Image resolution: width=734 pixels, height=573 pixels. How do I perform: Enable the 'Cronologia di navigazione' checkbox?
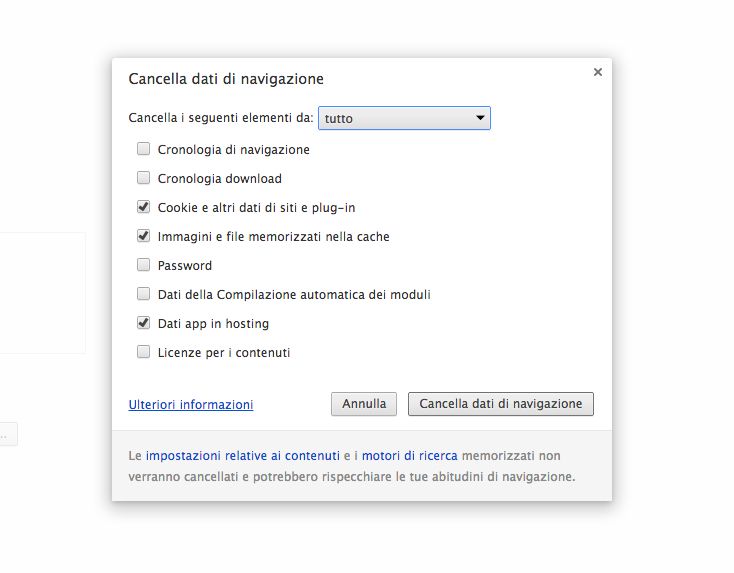144,150
